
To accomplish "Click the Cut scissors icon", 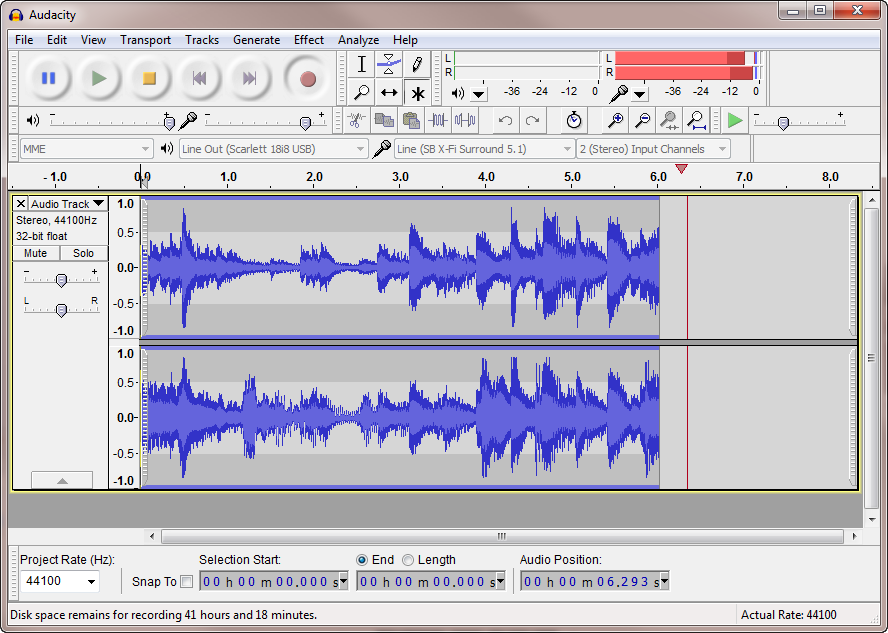I will 357,120.
